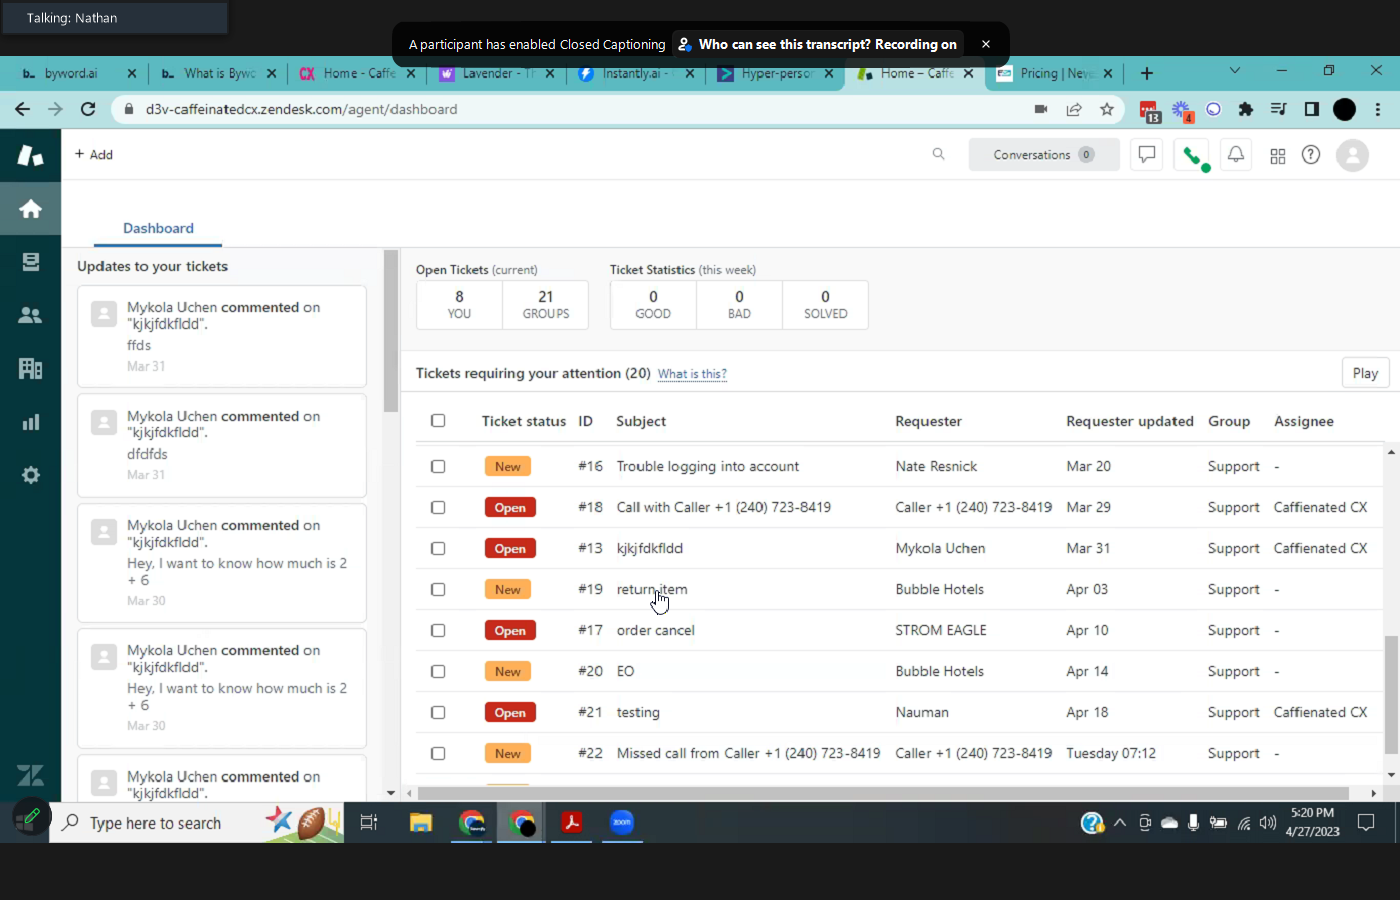The height and width of the screenshot is (900, 1400).
Task: Click the Play button
Action: [x=1364, y=373]
